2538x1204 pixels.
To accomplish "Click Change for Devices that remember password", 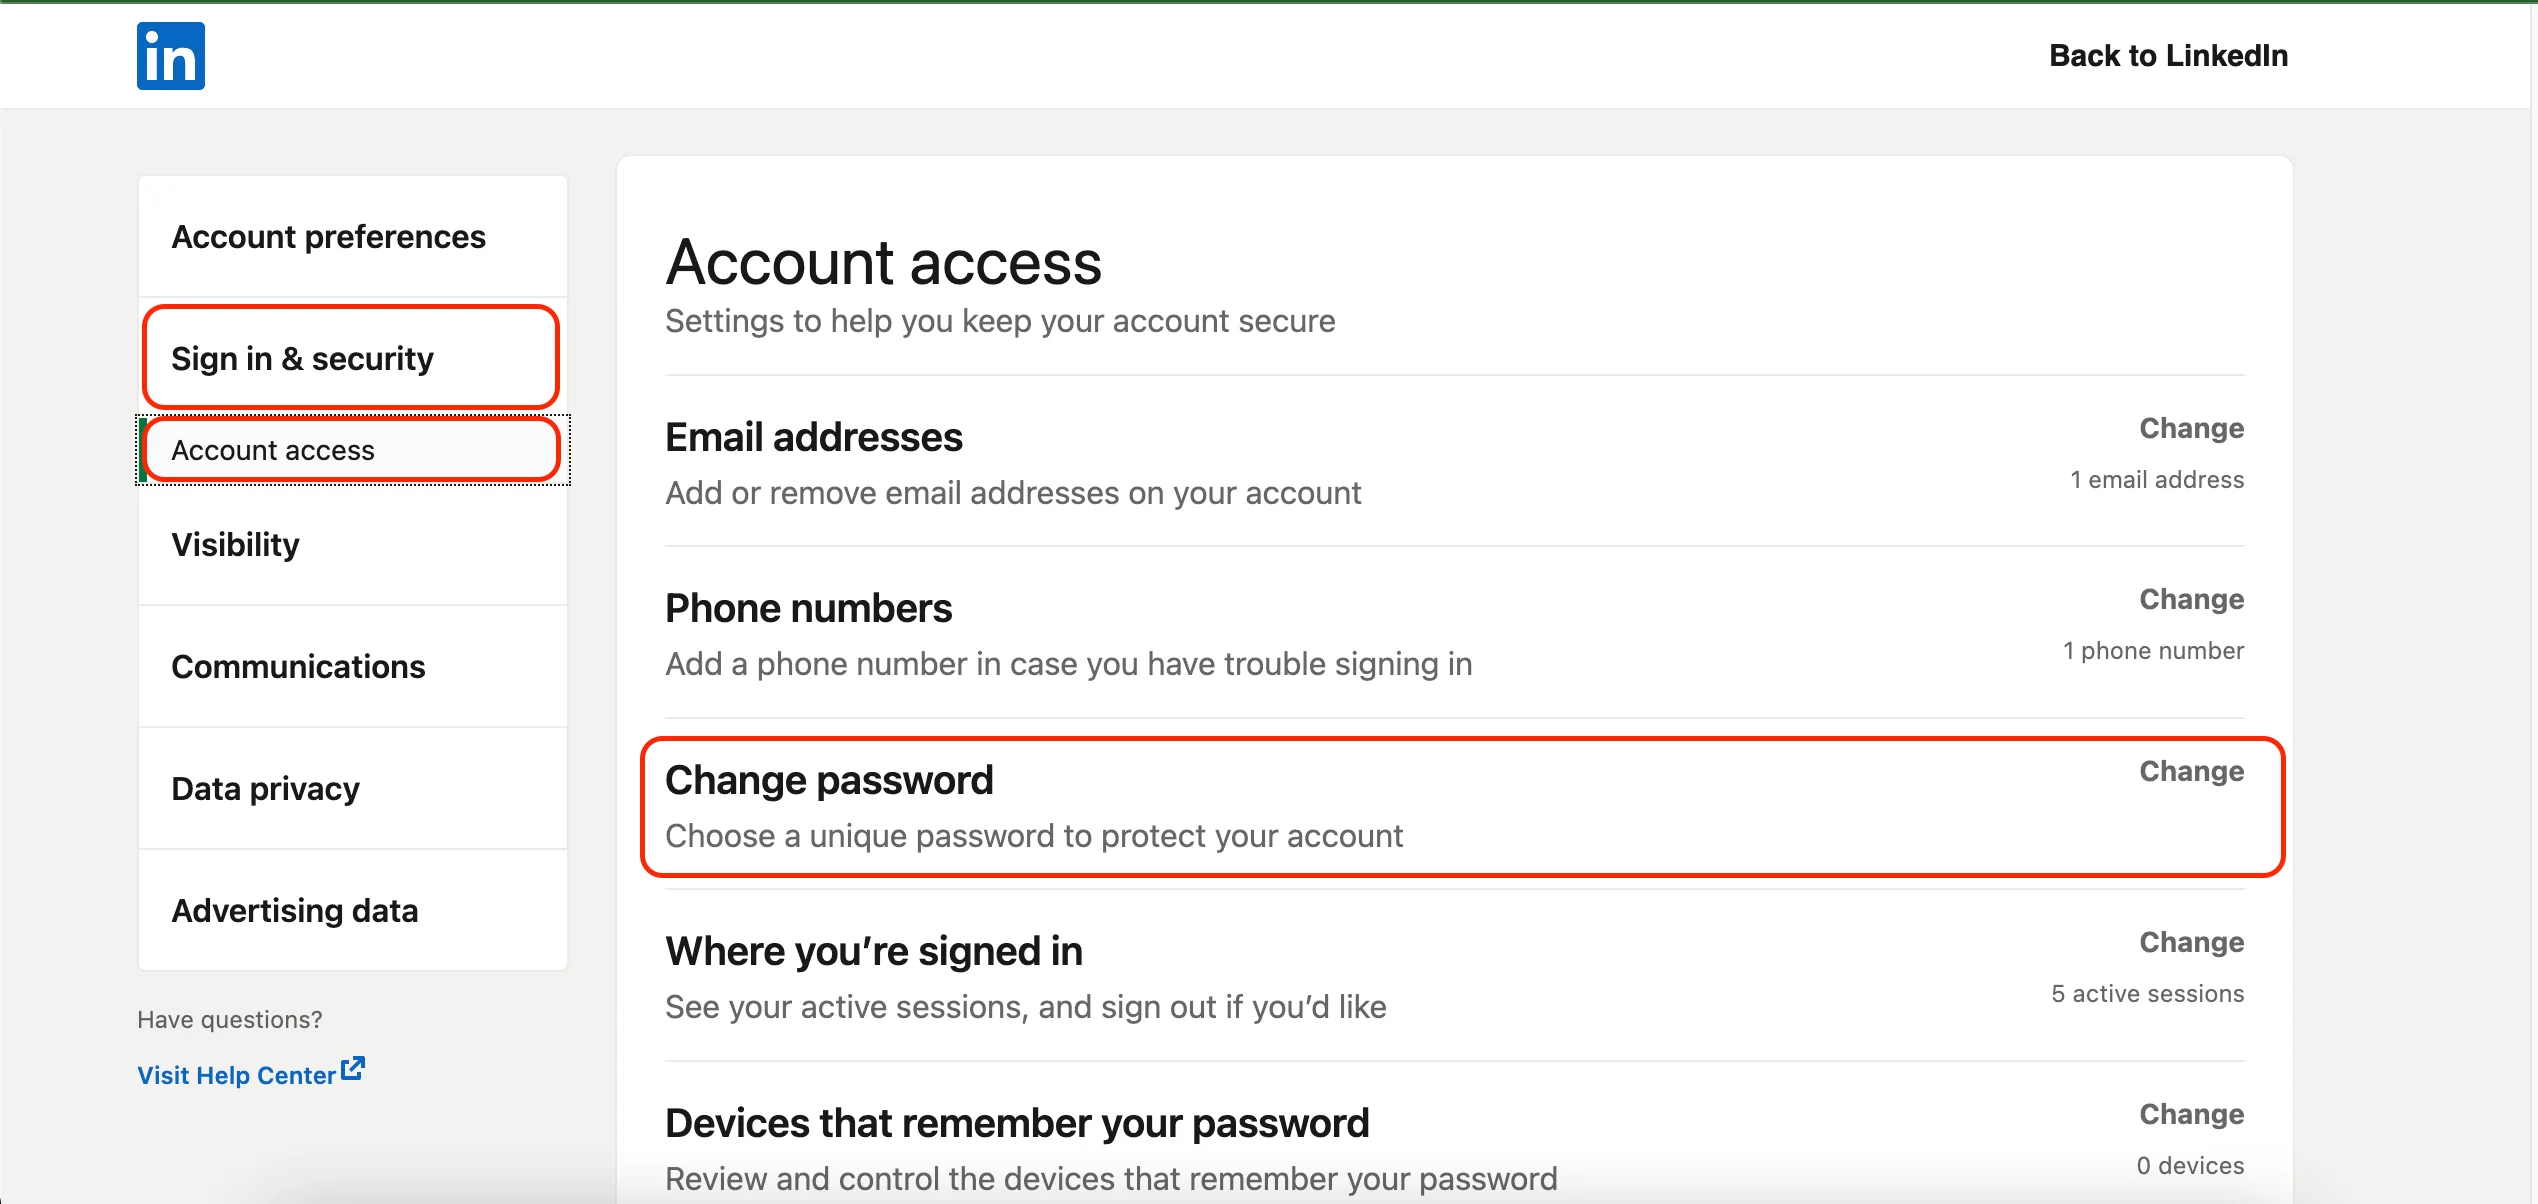I will (x=2191, y=1115).
